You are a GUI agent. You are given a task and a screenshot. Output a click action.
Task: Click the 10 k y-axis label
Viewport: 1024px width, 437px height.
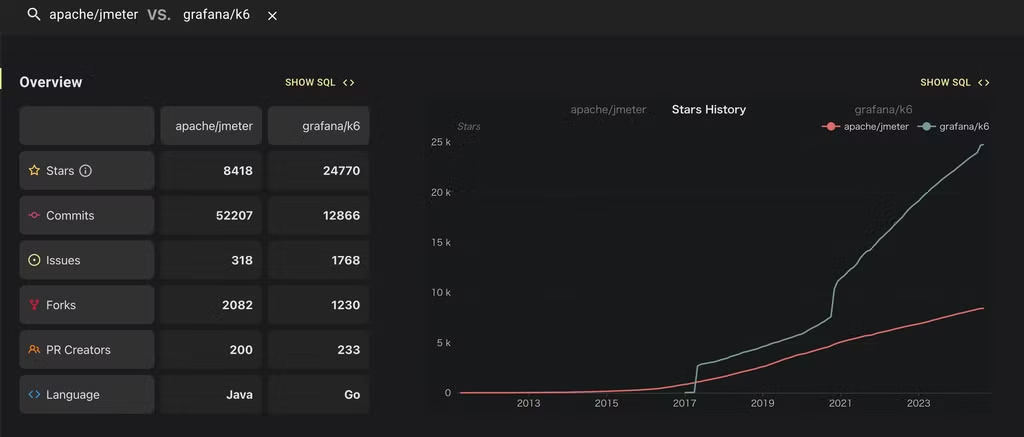(441, 293)
